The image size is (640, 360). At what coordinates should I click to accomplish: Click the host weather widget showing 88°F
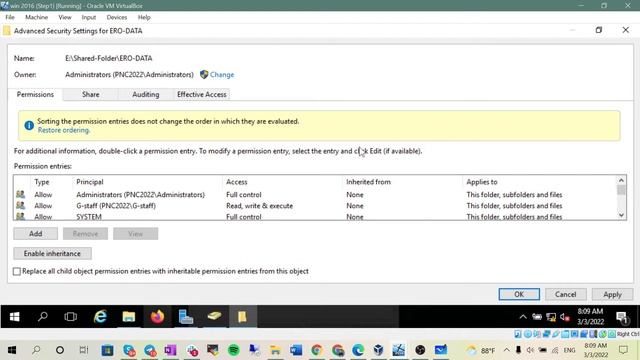(x=480, y=350)
